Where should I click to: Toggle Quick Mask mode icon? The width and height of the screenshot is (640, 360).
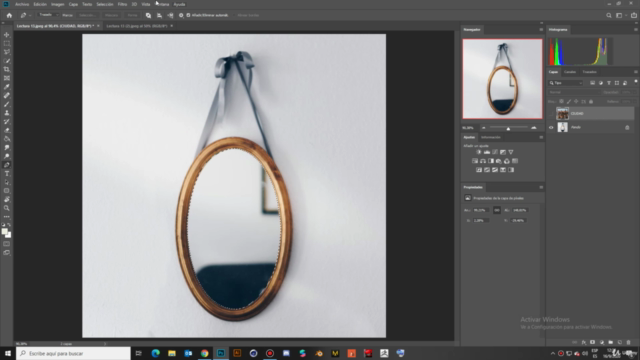coord(7,244)
